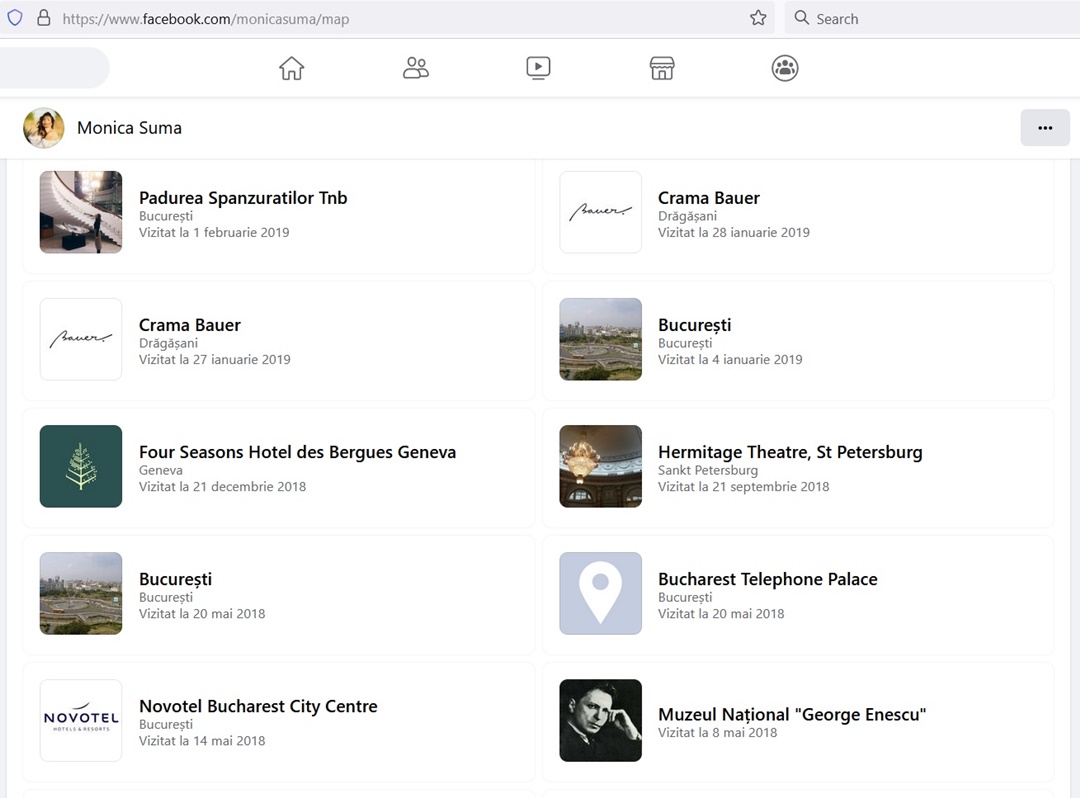The height and width of the screenshot is (798, 1080).
Task: Open the three-dot profile options menu
Action: [1045, 128]
